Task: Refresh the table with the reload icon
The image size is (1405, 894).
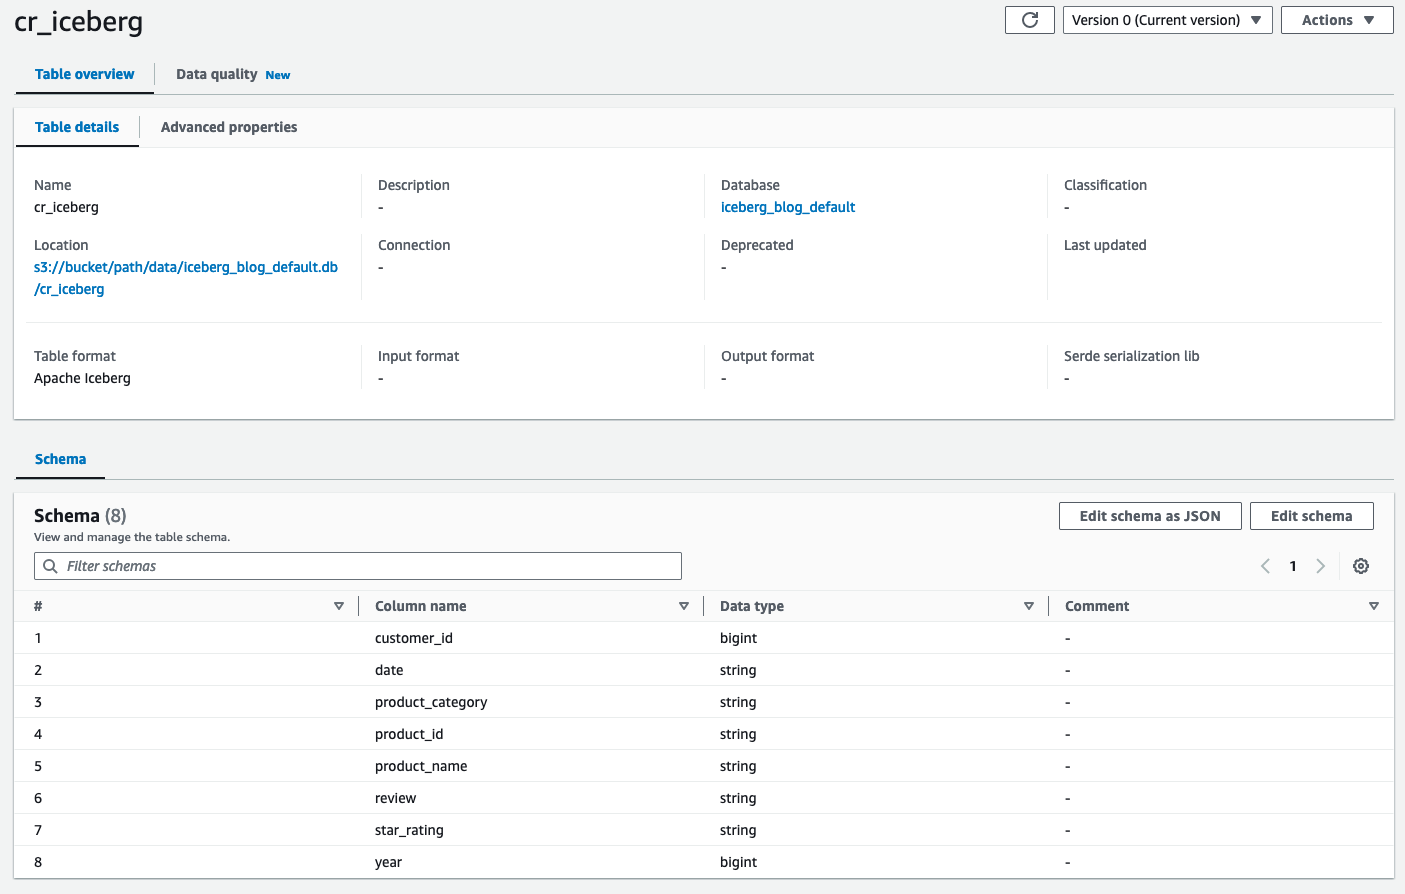Action: click(x=1030, y=20)
